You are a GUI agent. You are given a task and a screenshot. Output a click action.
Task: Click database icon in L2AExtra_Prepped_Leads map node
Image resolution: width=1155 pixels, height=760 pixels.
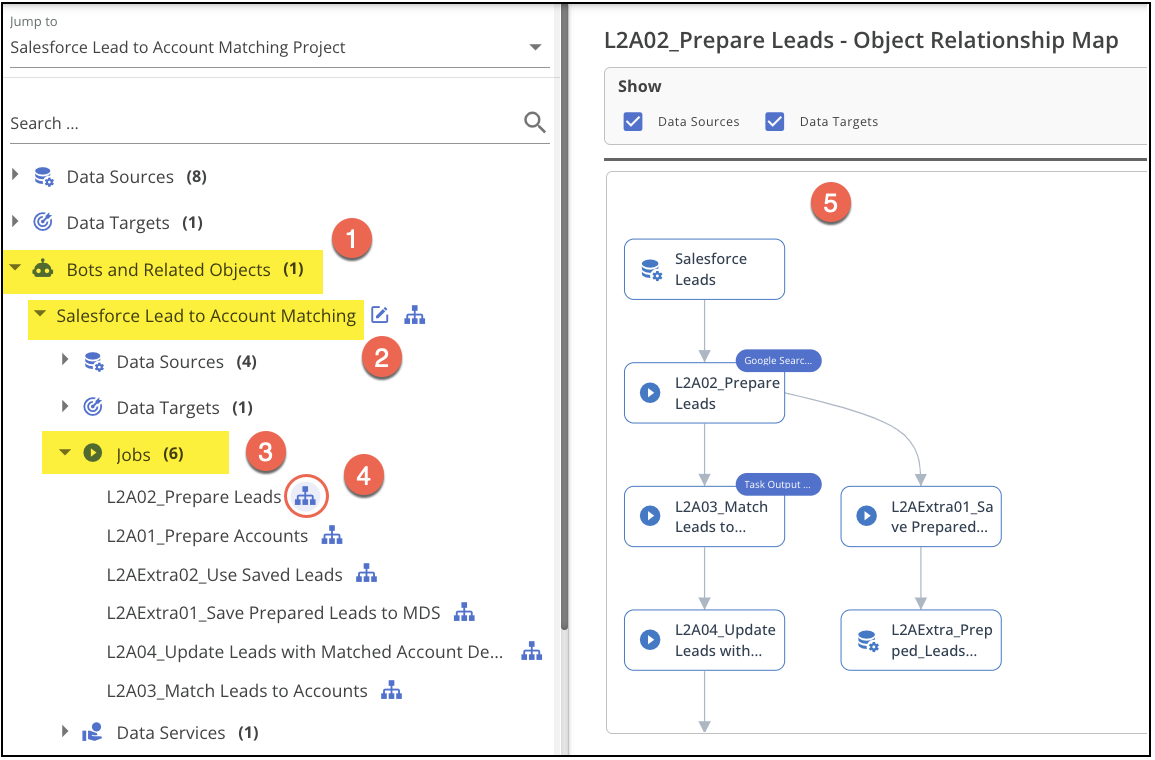868,641
